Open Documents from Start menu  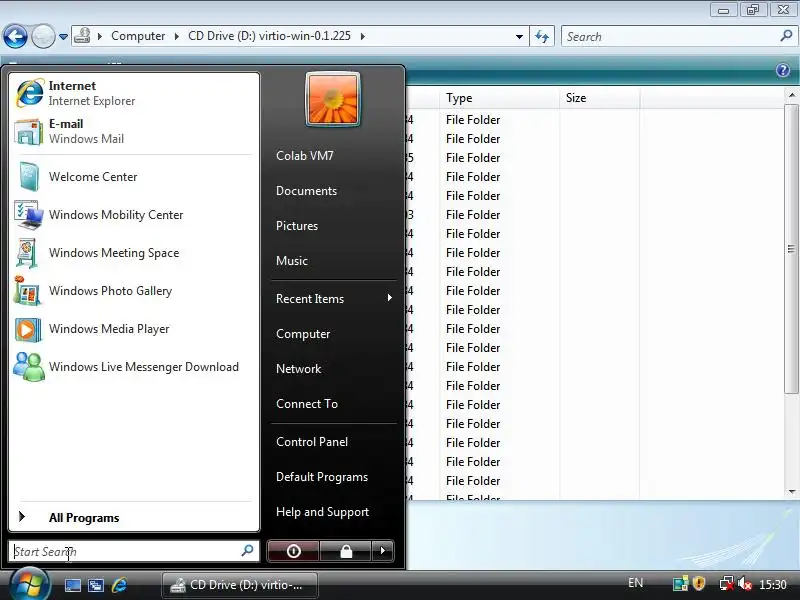(306, 191)
